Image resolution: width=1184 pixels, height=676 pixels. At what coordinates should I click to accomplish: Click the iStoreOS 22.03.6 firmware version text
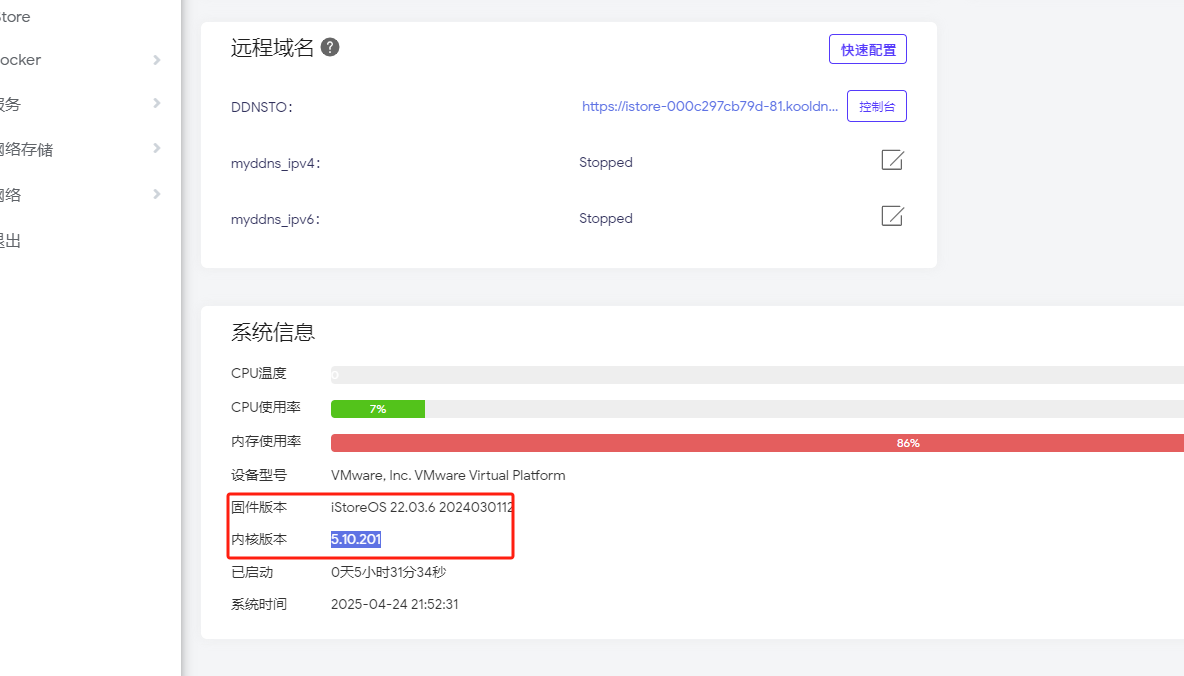click(x=422, y=507)
